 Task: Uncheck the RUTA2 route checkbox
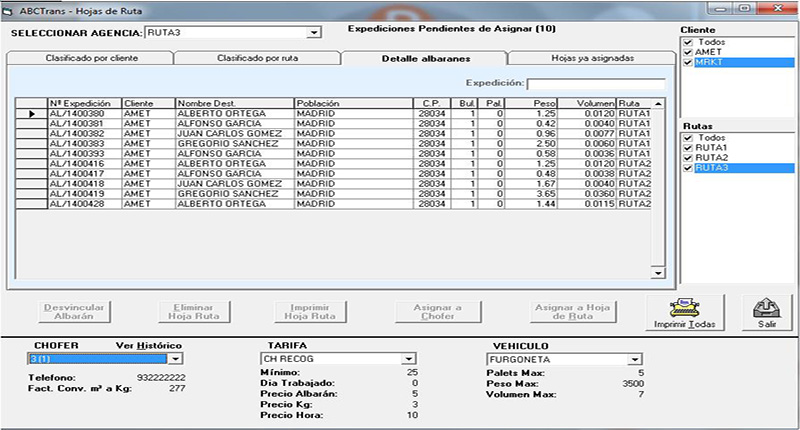point(688,158)
